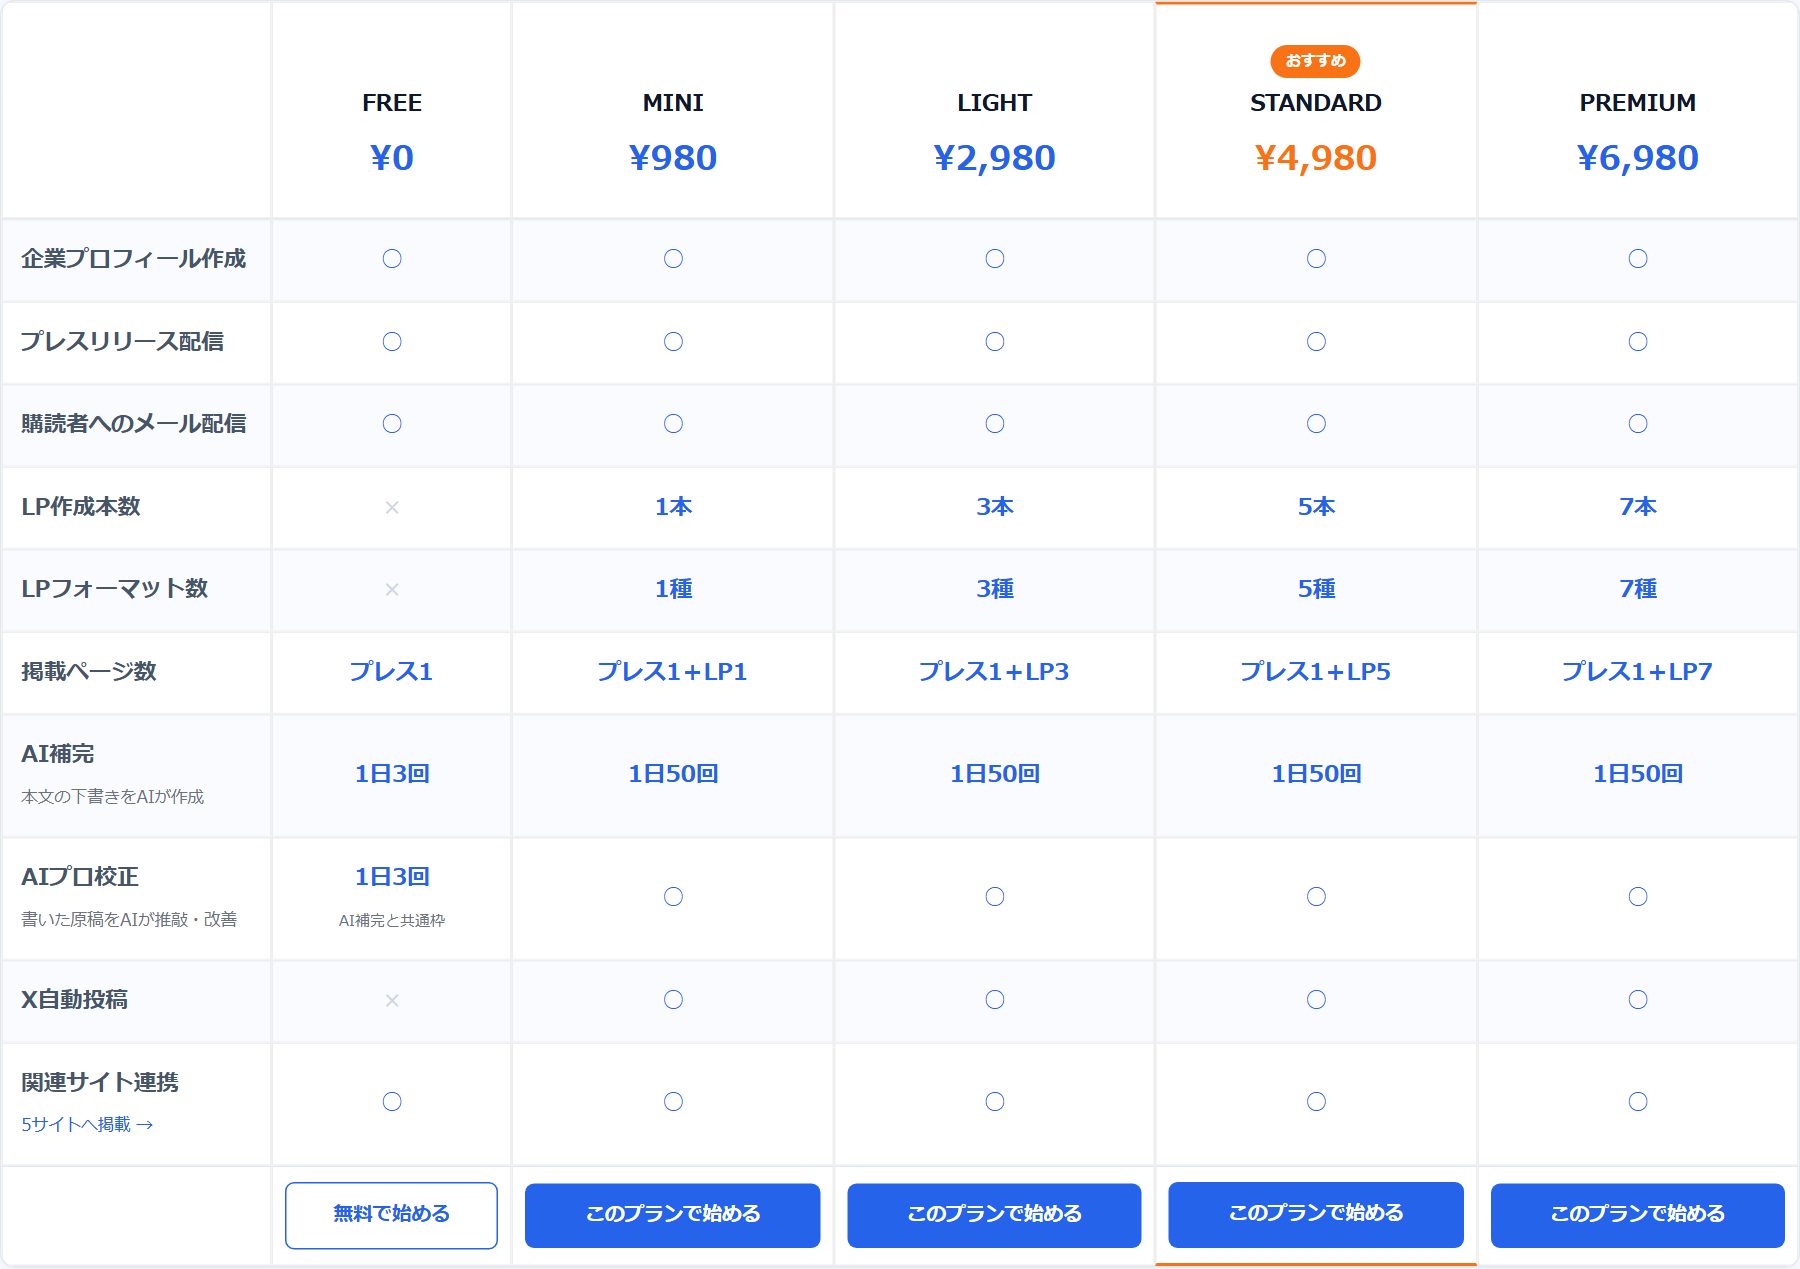The height and width of the screenshot is (1269, 1800).
Task: Start the MINI plan with このプランで始める
Action: point(672,1215)
